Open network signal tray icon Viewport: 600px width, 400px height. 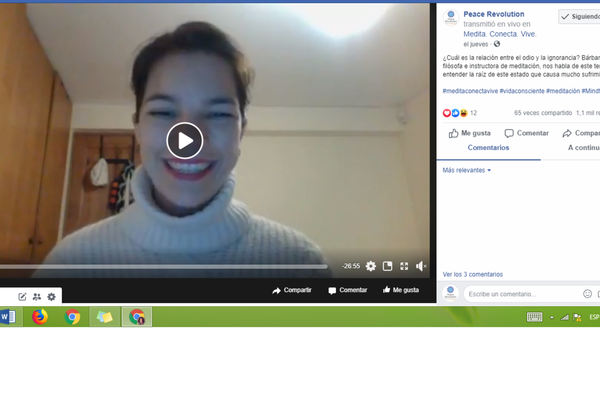(564, 317)
